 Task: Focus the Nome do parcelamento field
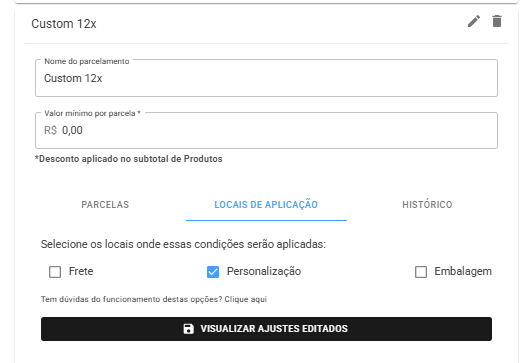click(x=266, y=78)
